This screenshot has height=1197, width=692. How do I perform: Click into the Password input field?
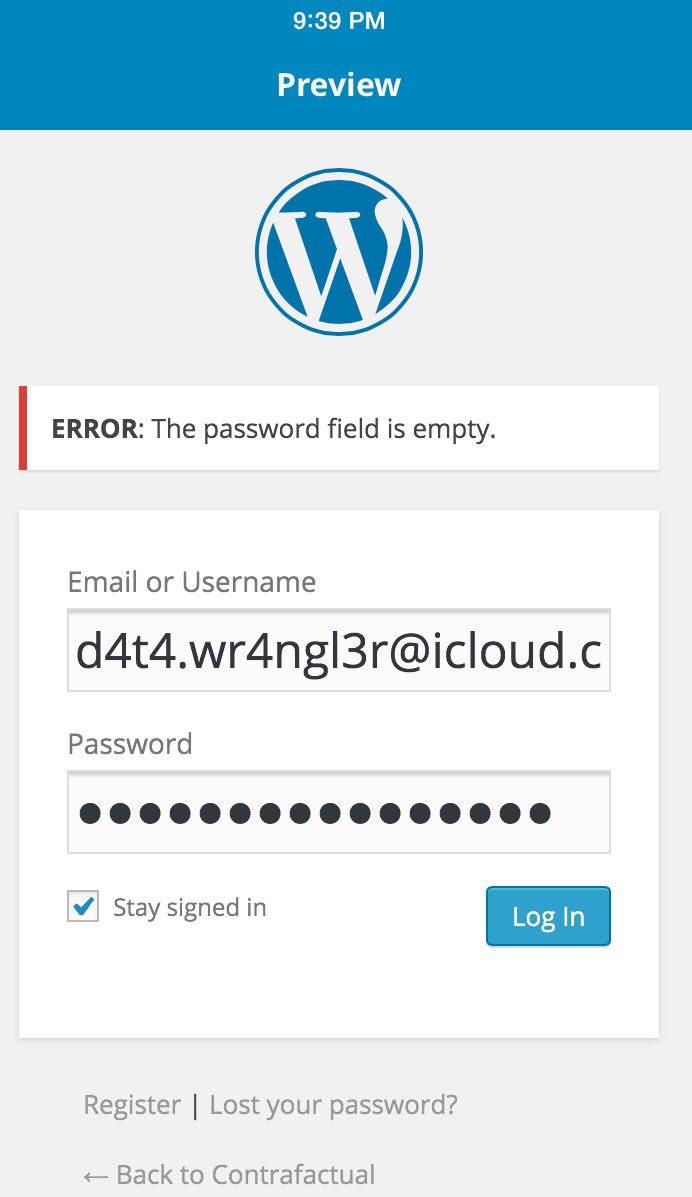pyautogui.click(x=339, y=812)
